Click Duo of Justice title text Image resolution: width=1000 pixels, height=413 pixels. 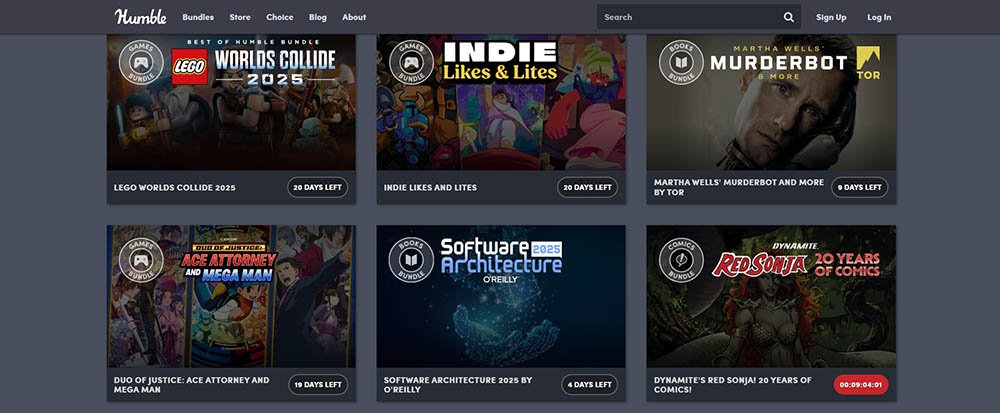(191, 385)
